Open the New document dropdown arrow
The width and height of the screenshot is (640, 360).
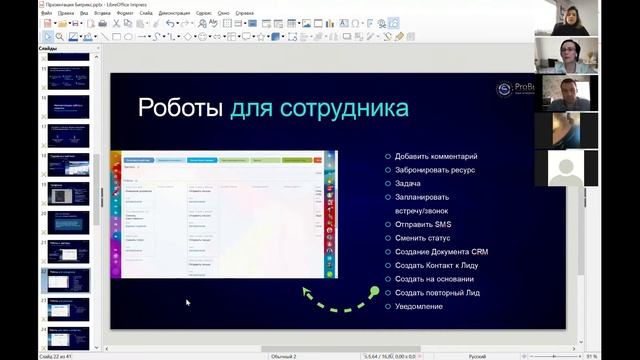click(x=55, y=24)
